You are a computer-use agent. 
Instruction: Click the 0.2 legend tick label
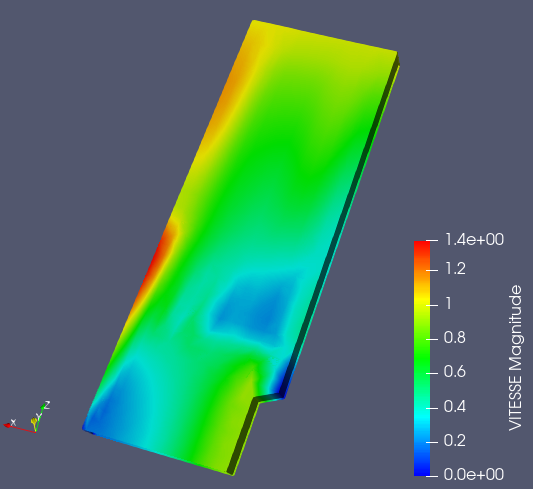click(x=454, y=440)
